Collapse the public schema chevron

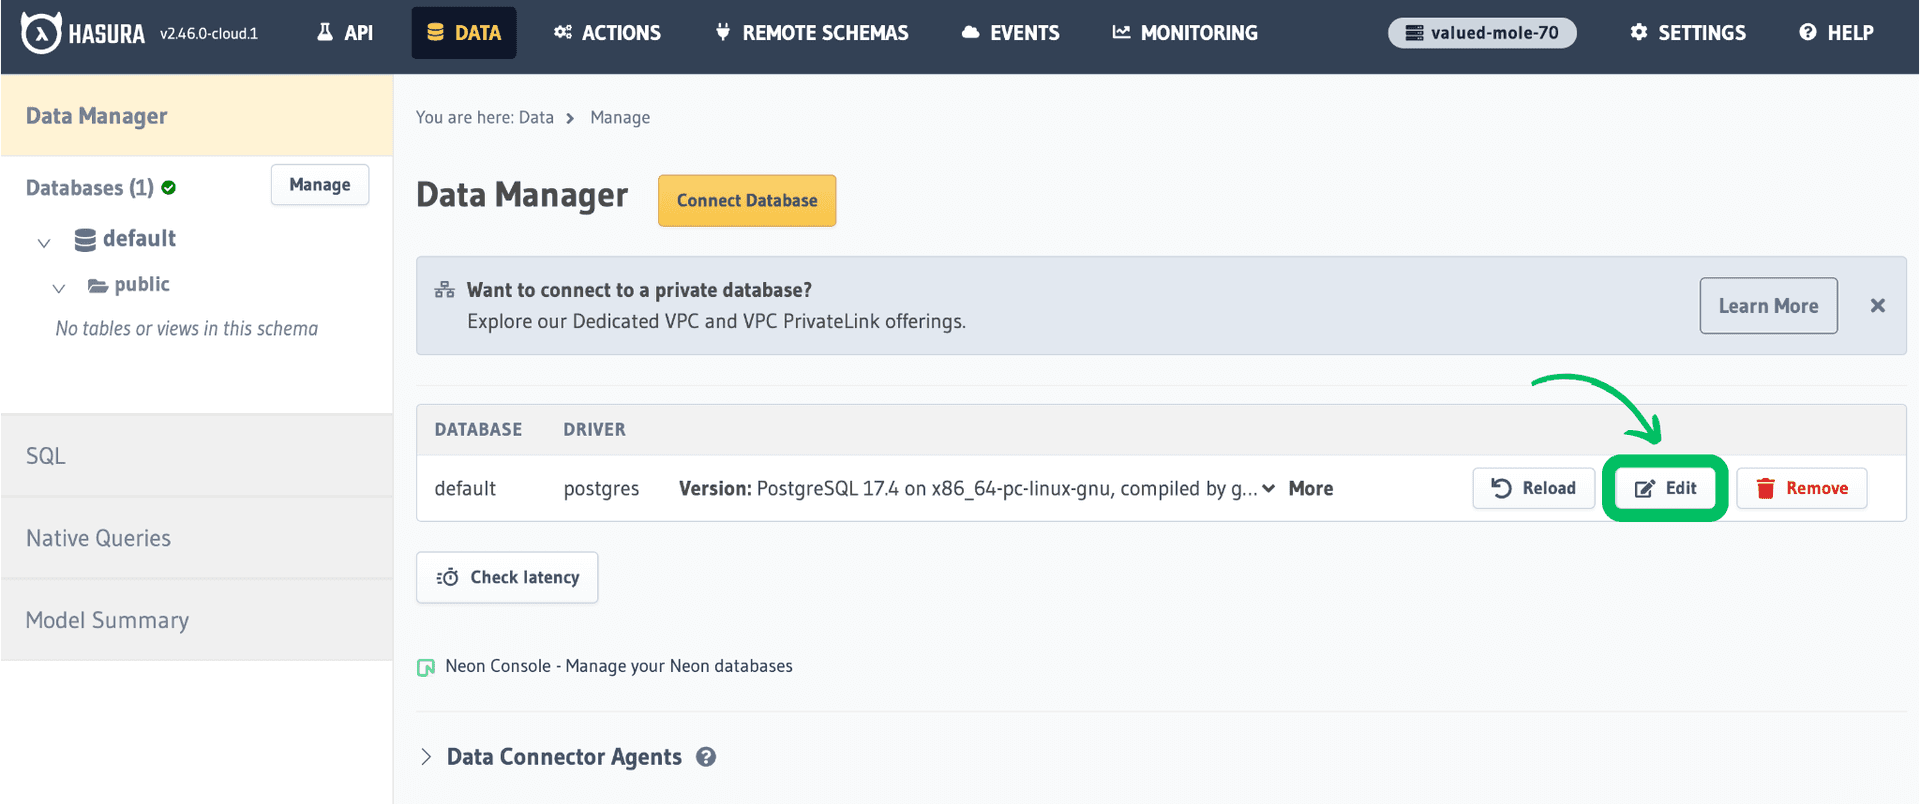59,288
